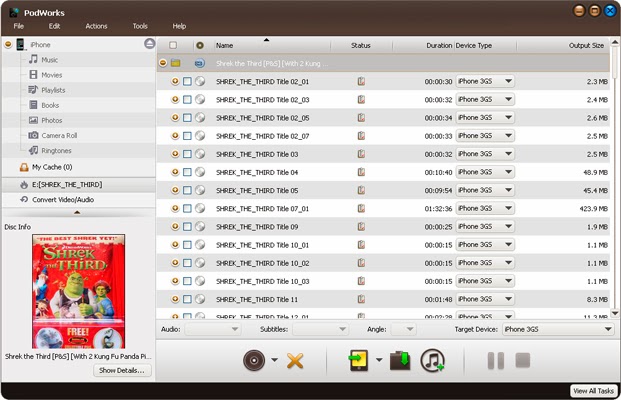The height and width of the screenshot is (400, 621).
Task: Check the box for Title 02_07
Action: click(187, 136)
